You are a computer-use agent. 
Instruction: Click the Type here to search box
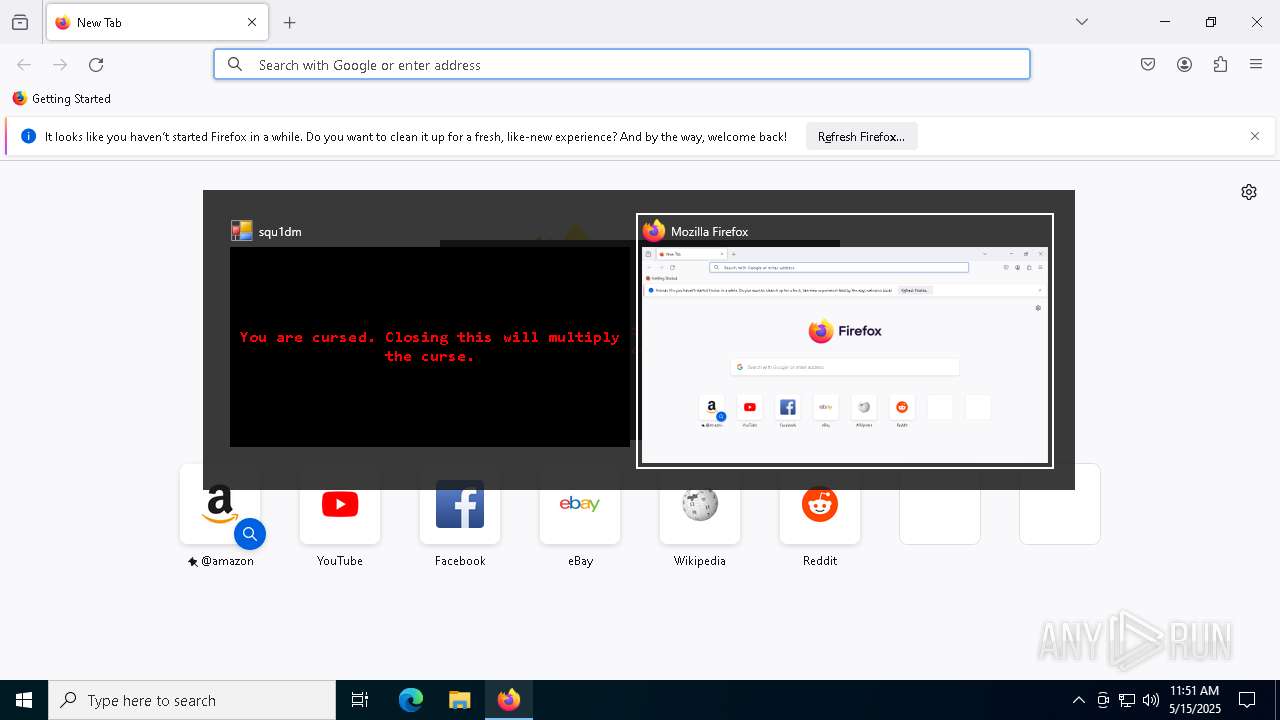192,700
